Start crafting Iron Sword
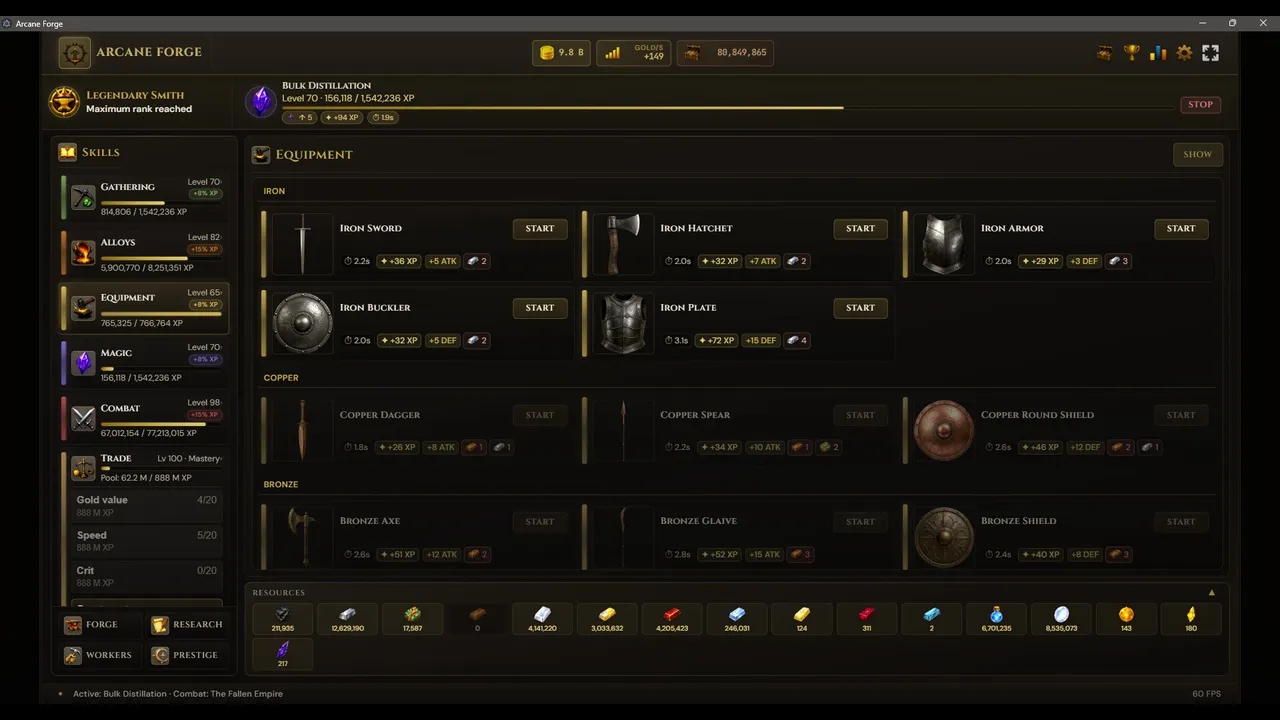 pyautogui.click(x=540, y=229)
